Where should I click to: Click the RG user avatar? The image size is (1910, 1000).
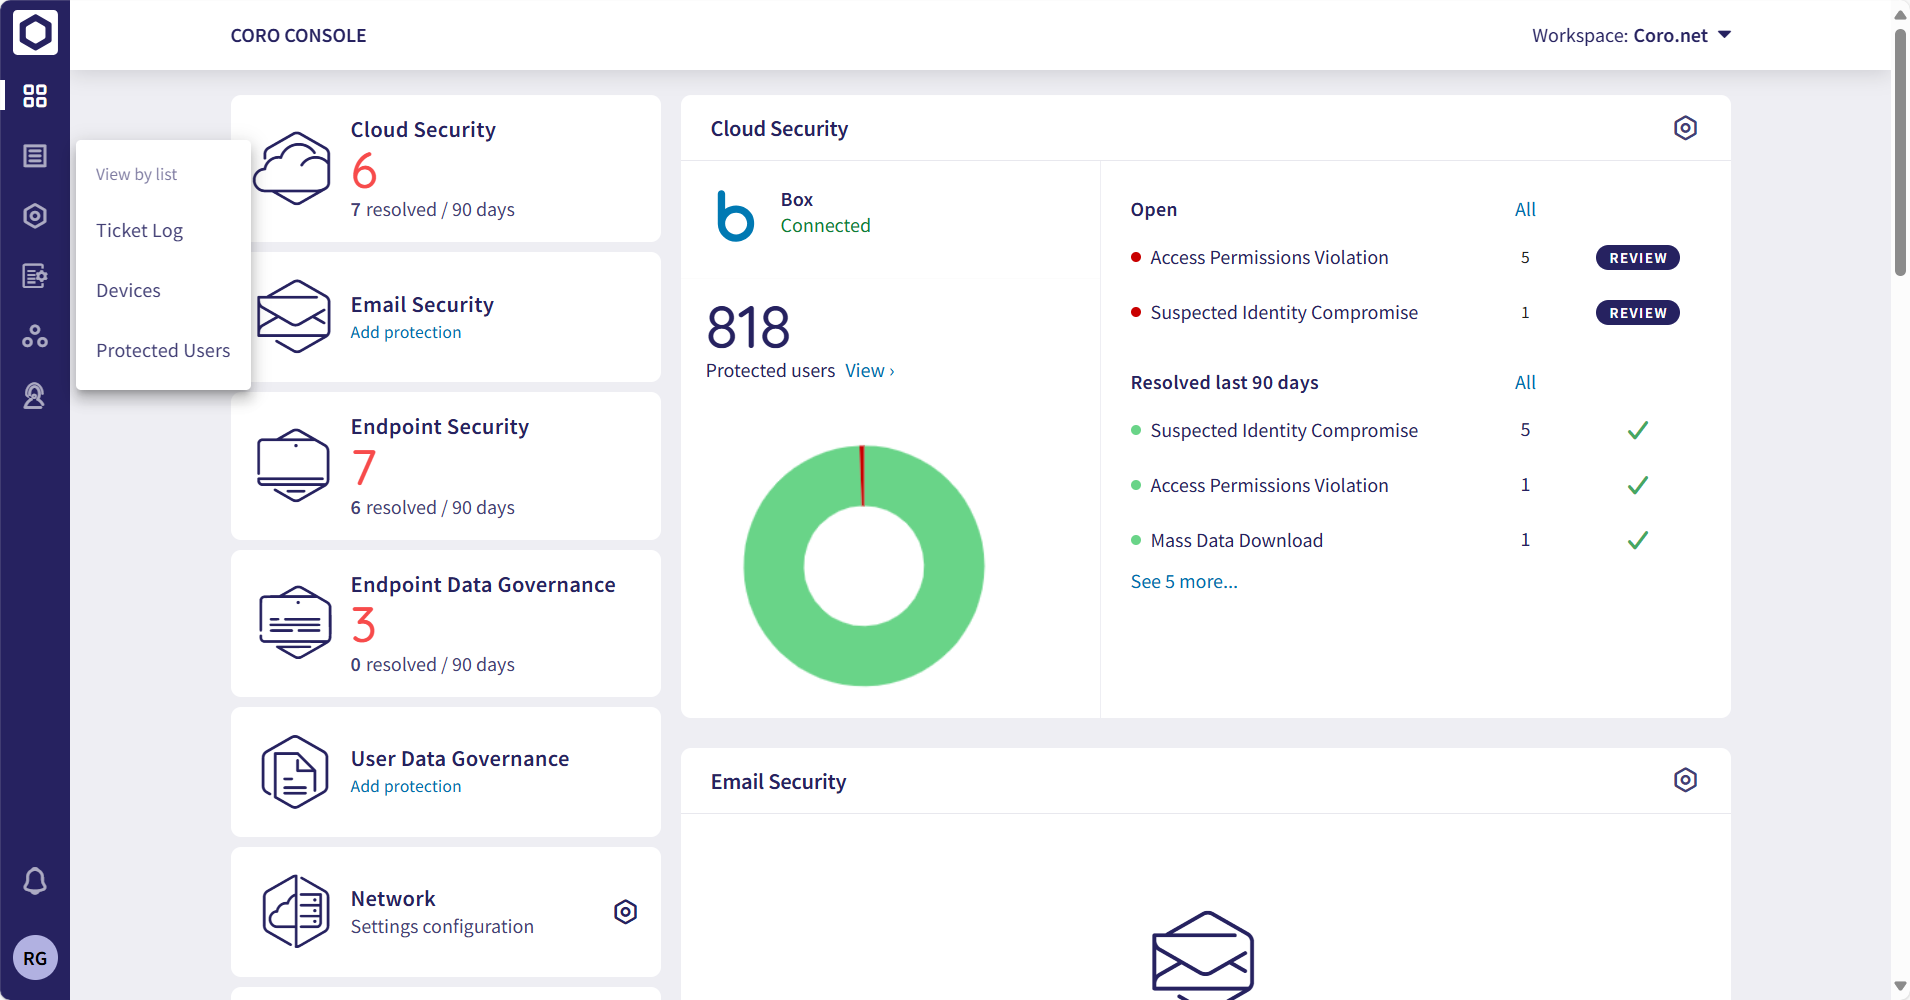pos(35,958)
